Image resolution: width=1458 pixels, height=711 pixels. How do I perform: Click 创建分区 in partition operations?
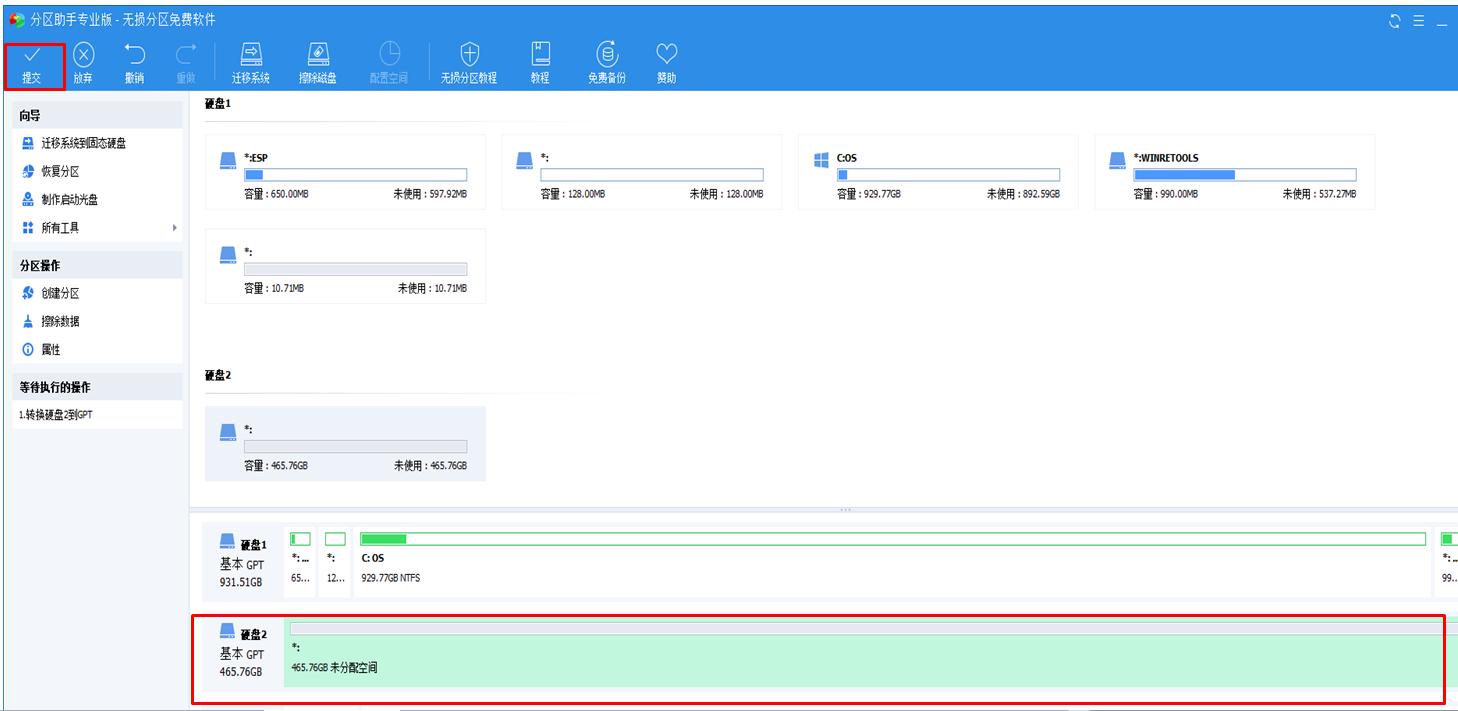click(x=60, y=294)
